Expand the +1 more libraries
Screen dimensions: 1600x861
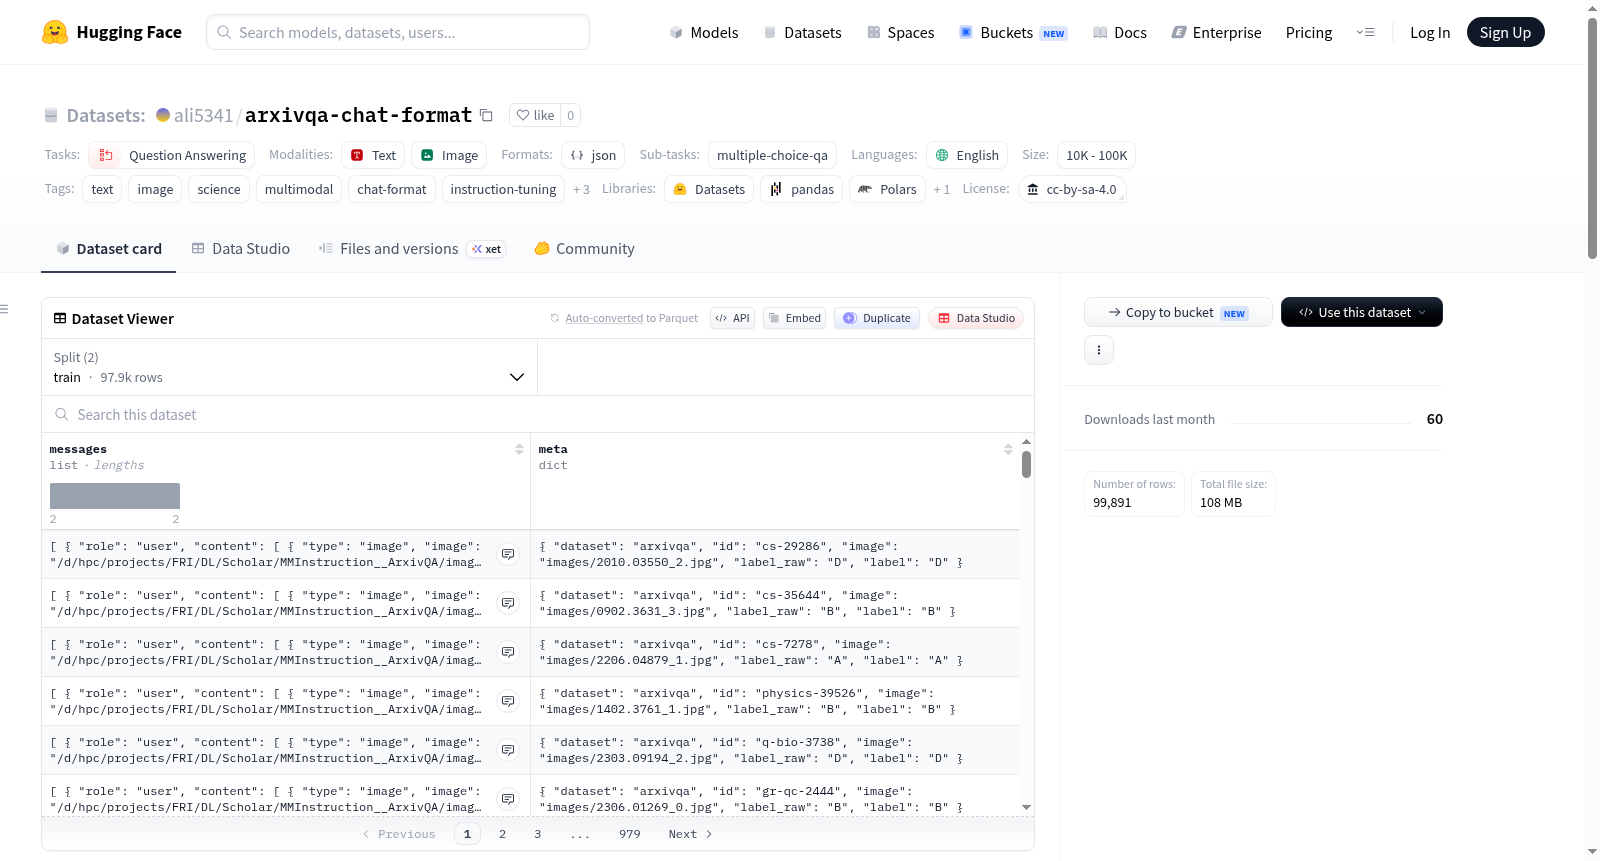942,189
